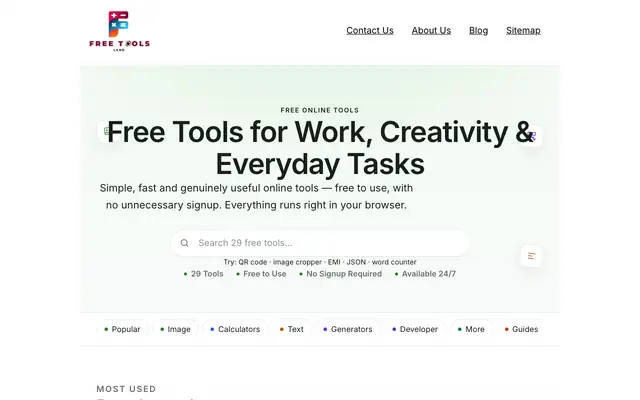Click the 'JSON' search suggestion
The image size is (640, 400).
[x=356, y=262]
